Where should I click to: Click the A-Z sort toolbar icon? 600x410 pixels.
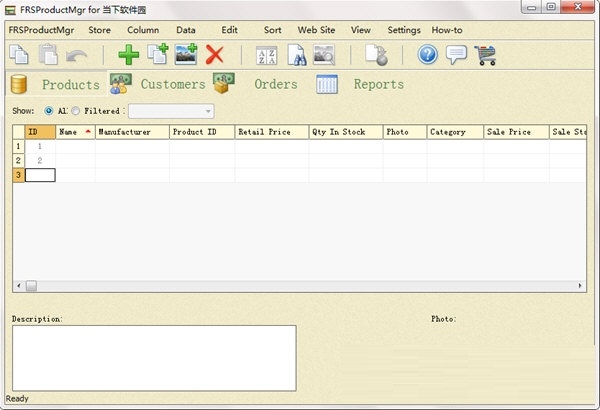266,55
